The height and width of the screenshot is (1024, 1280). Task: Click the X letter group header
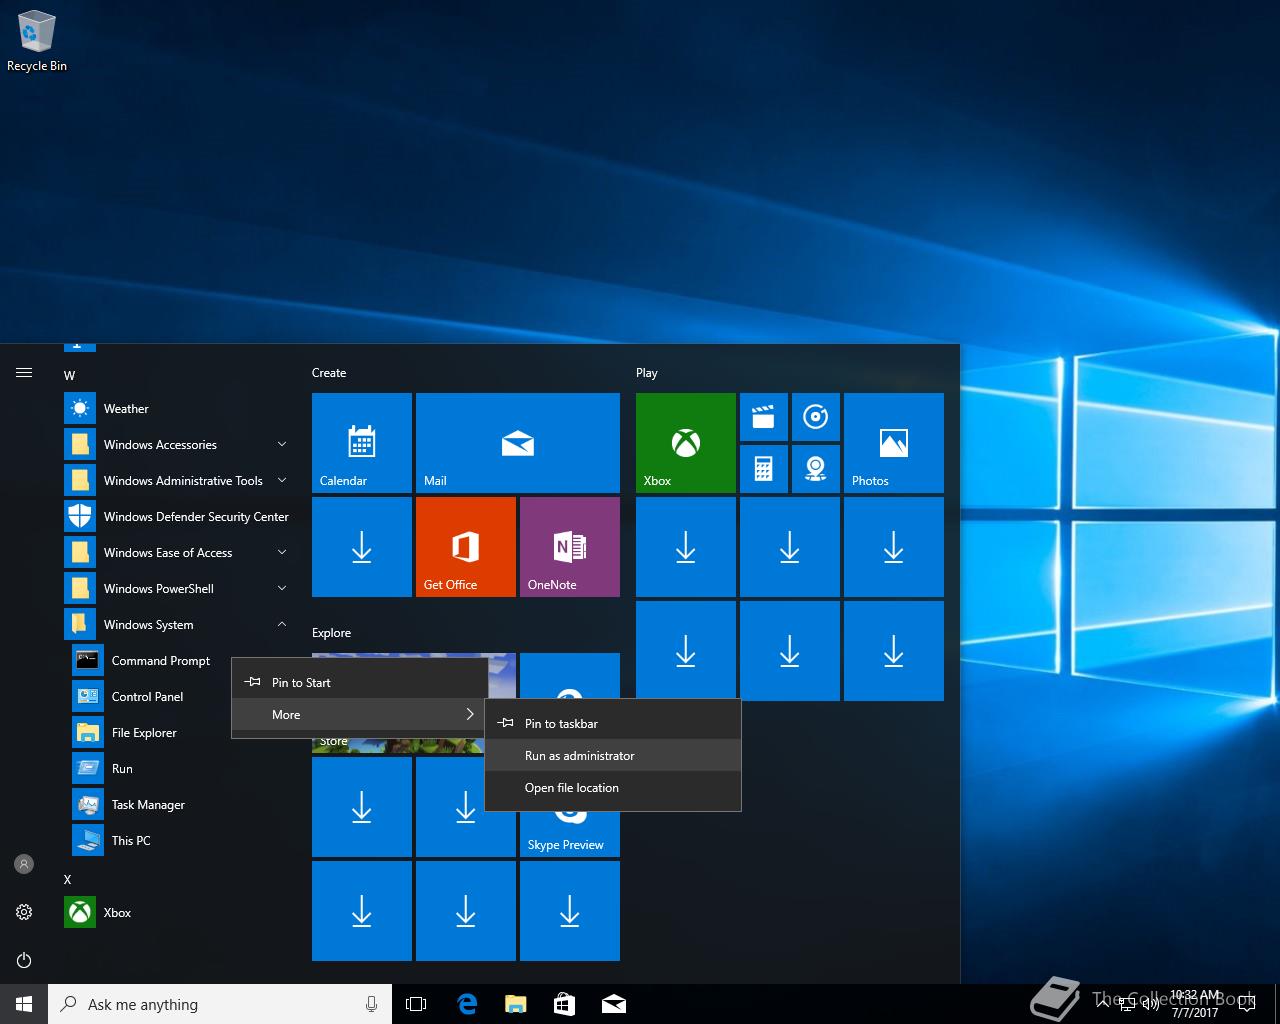point(68,879)
